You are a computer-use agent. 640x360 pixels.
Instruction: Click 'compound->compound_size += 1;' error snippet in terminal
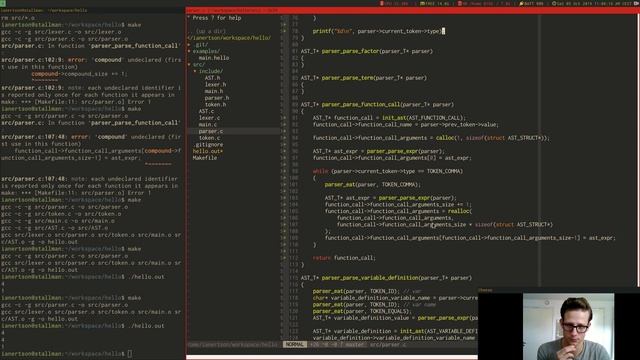click(80, 74)
